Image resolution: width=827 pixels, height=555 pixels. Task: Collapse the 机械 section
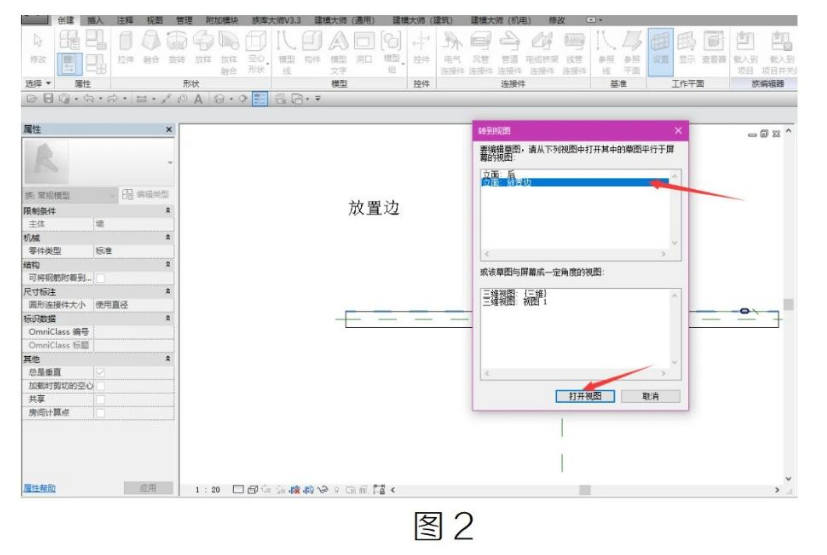pyautogui.click(x=168, y=237)
